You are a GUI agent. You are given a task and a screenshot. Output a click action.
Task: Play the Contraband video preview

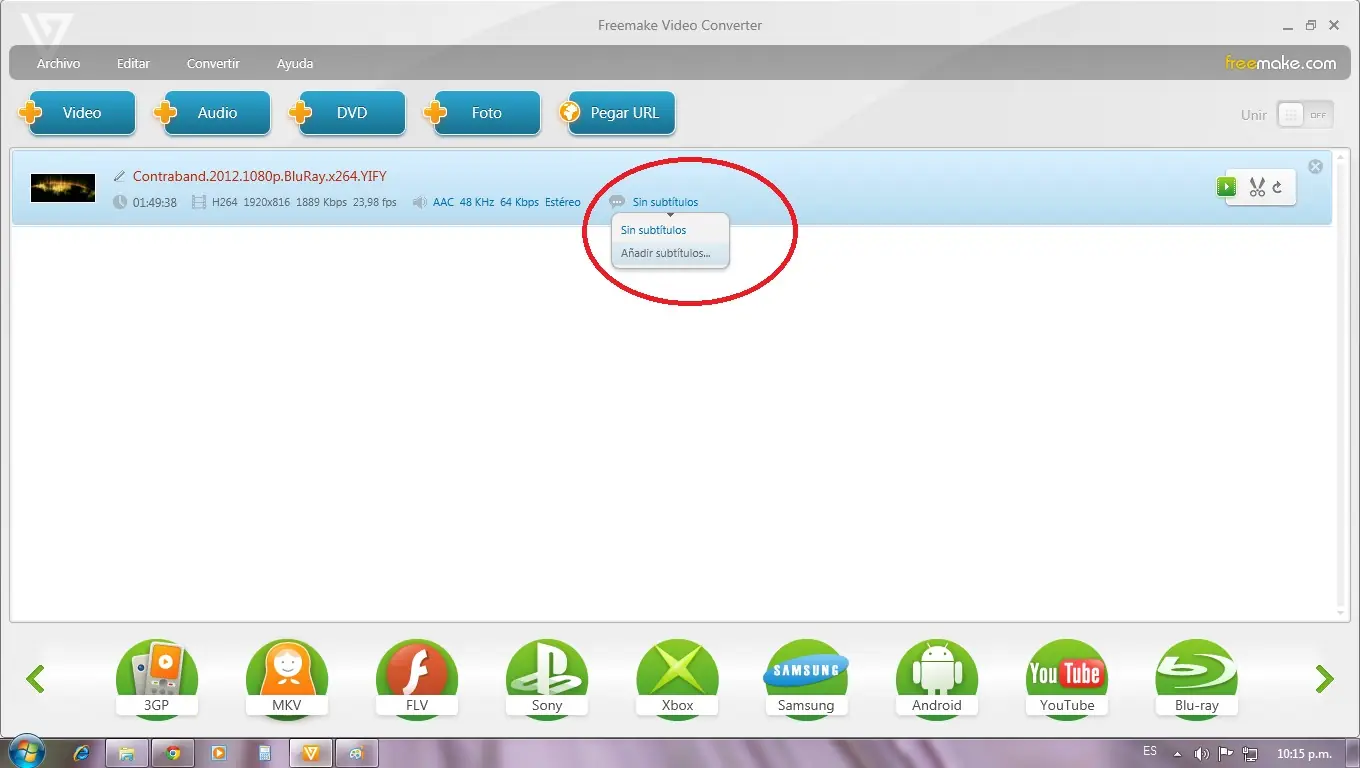[x=1226, y=187]
